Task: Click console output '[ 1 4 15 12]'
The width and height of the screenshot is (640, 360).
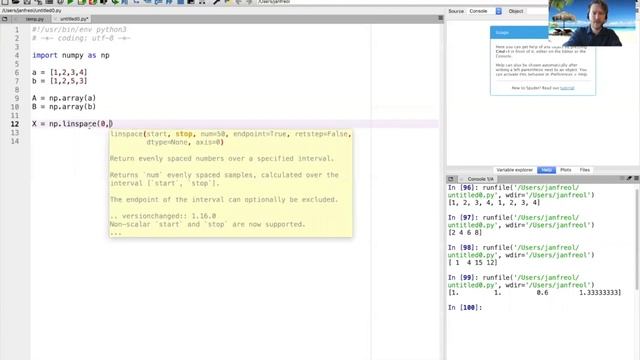Action: click(473, 262)
